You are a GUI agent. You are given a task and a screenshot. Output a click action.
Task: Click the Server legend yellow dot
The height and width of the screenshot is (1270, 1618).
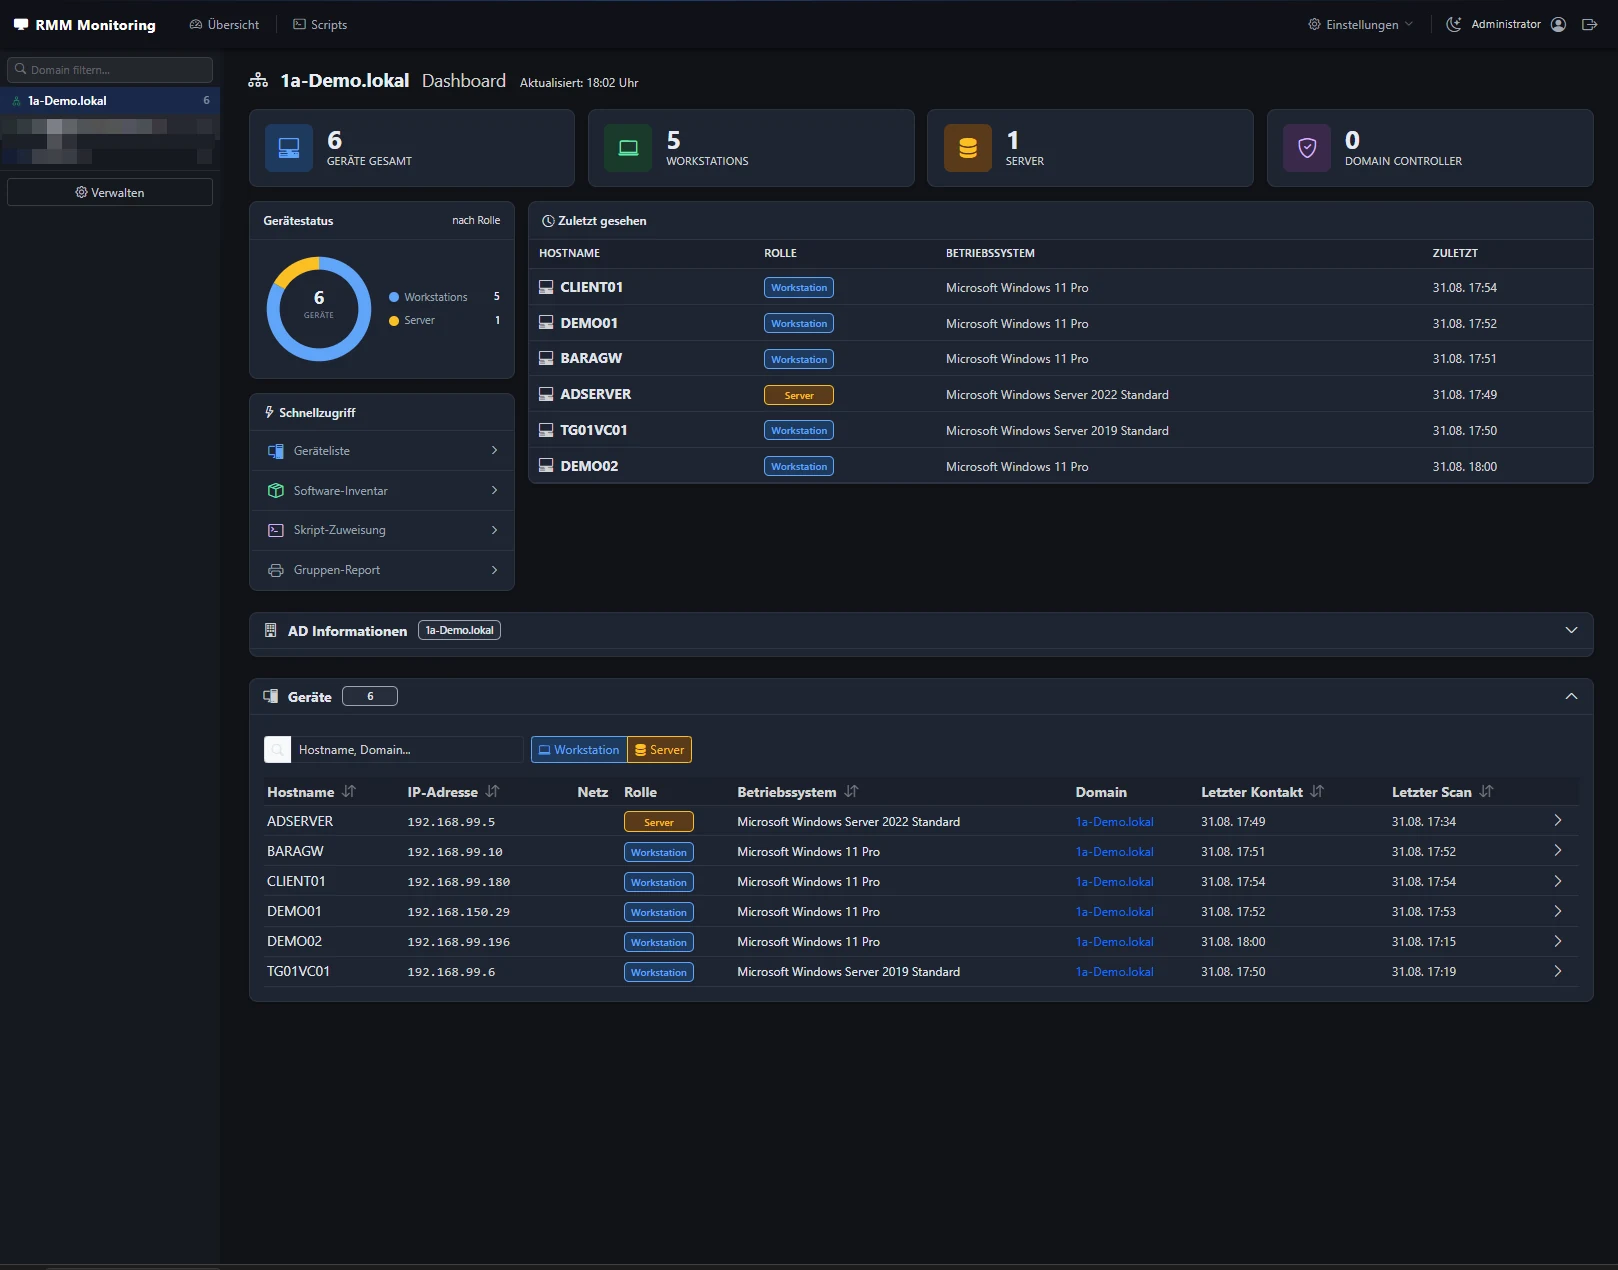394,321
